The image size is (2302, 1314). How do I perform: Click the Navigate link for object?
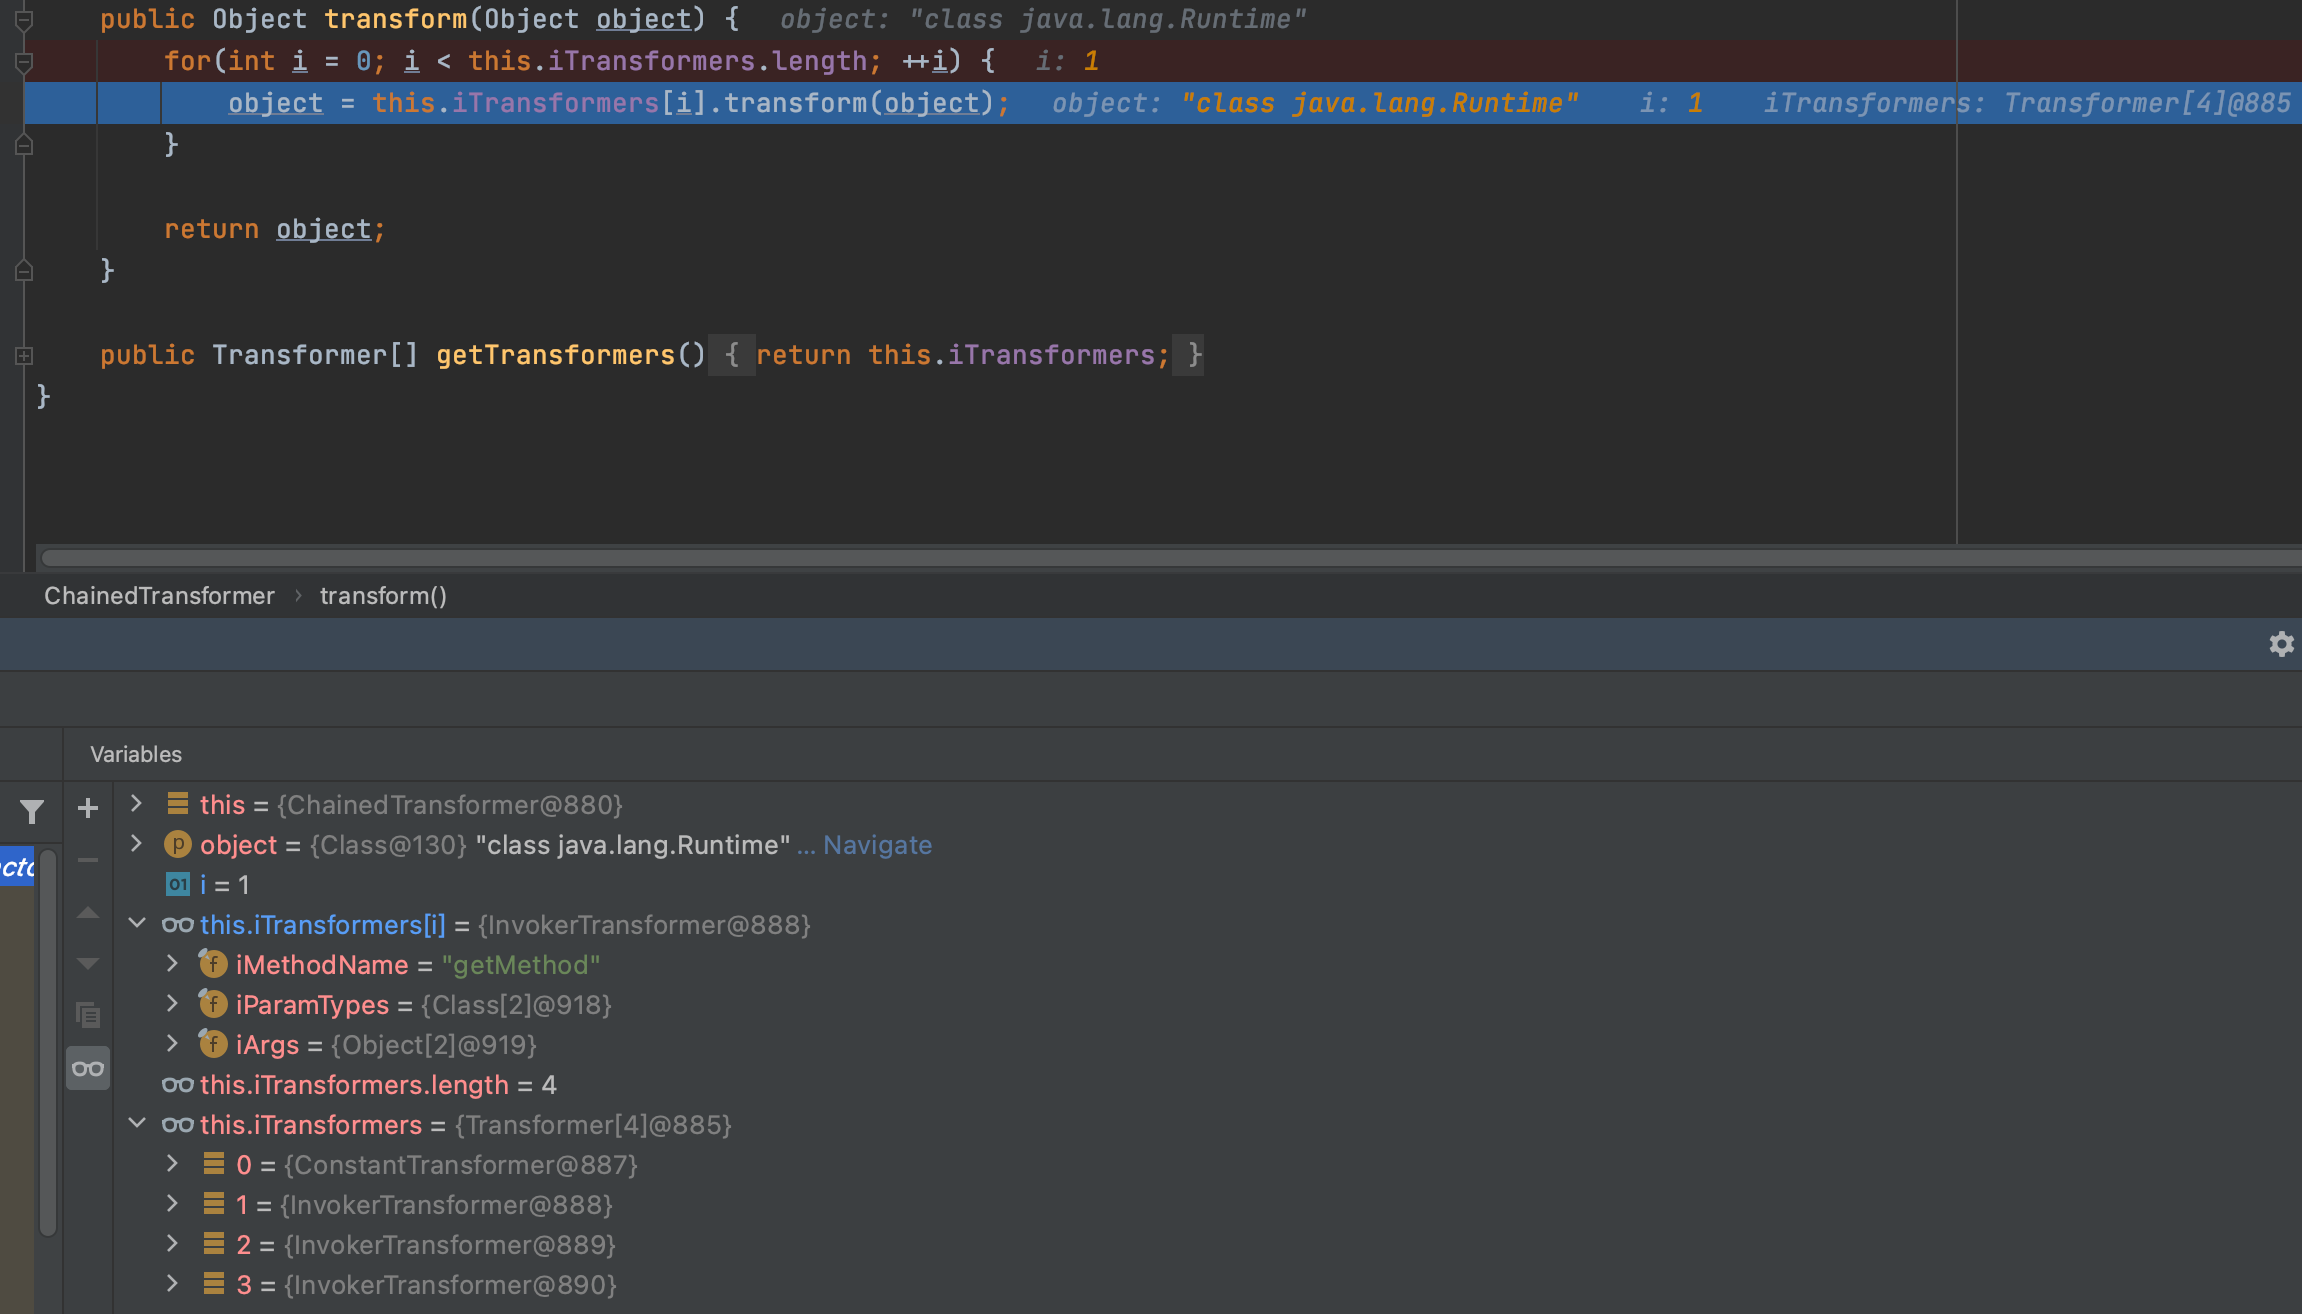(x=877, y=845)
